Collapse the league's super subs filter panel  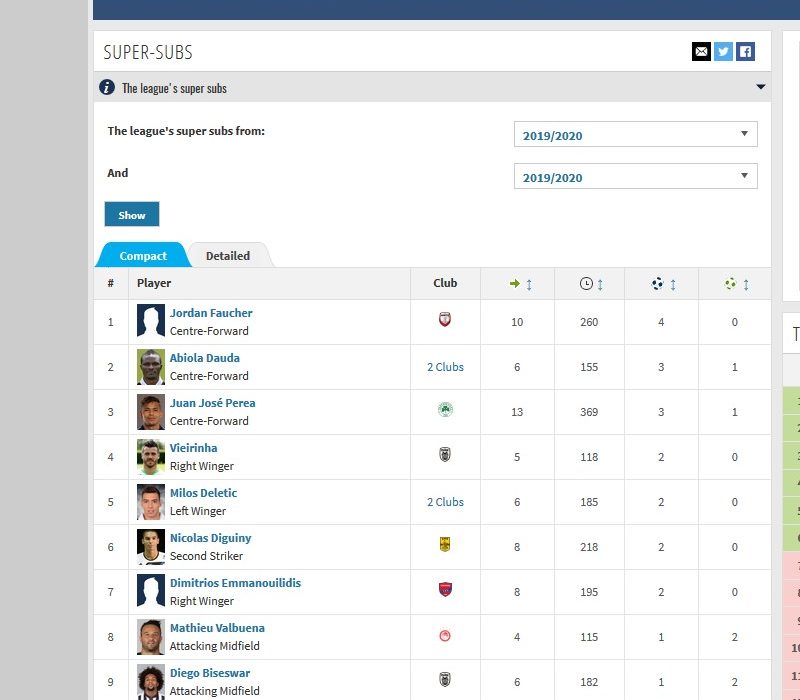click(761, 87)
